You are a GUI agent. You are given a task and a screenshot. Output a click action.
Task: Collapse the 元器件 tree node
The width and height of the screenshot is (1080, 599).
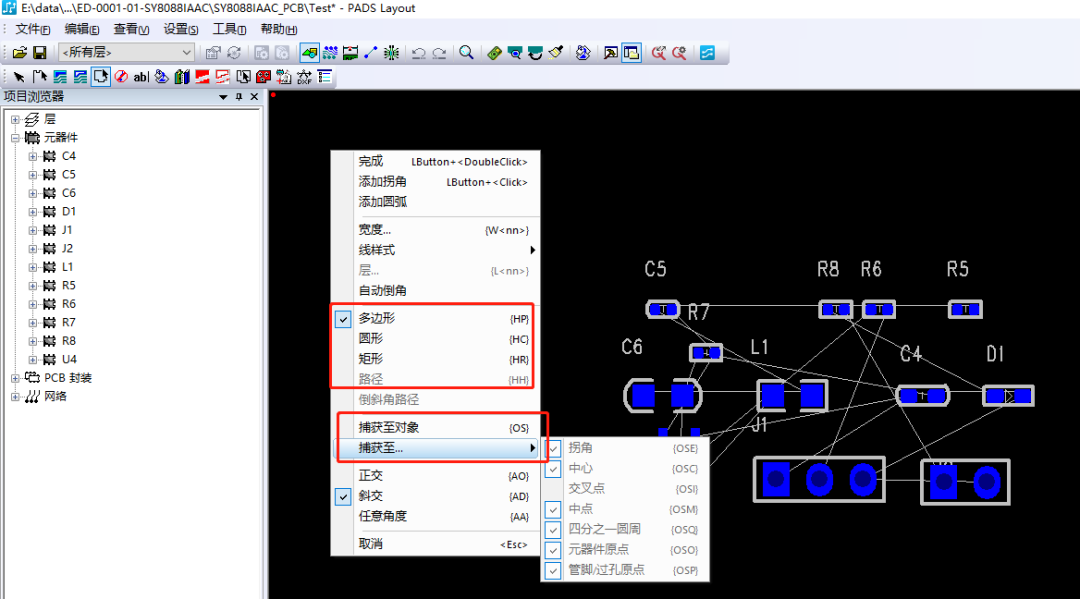(15, 137)
